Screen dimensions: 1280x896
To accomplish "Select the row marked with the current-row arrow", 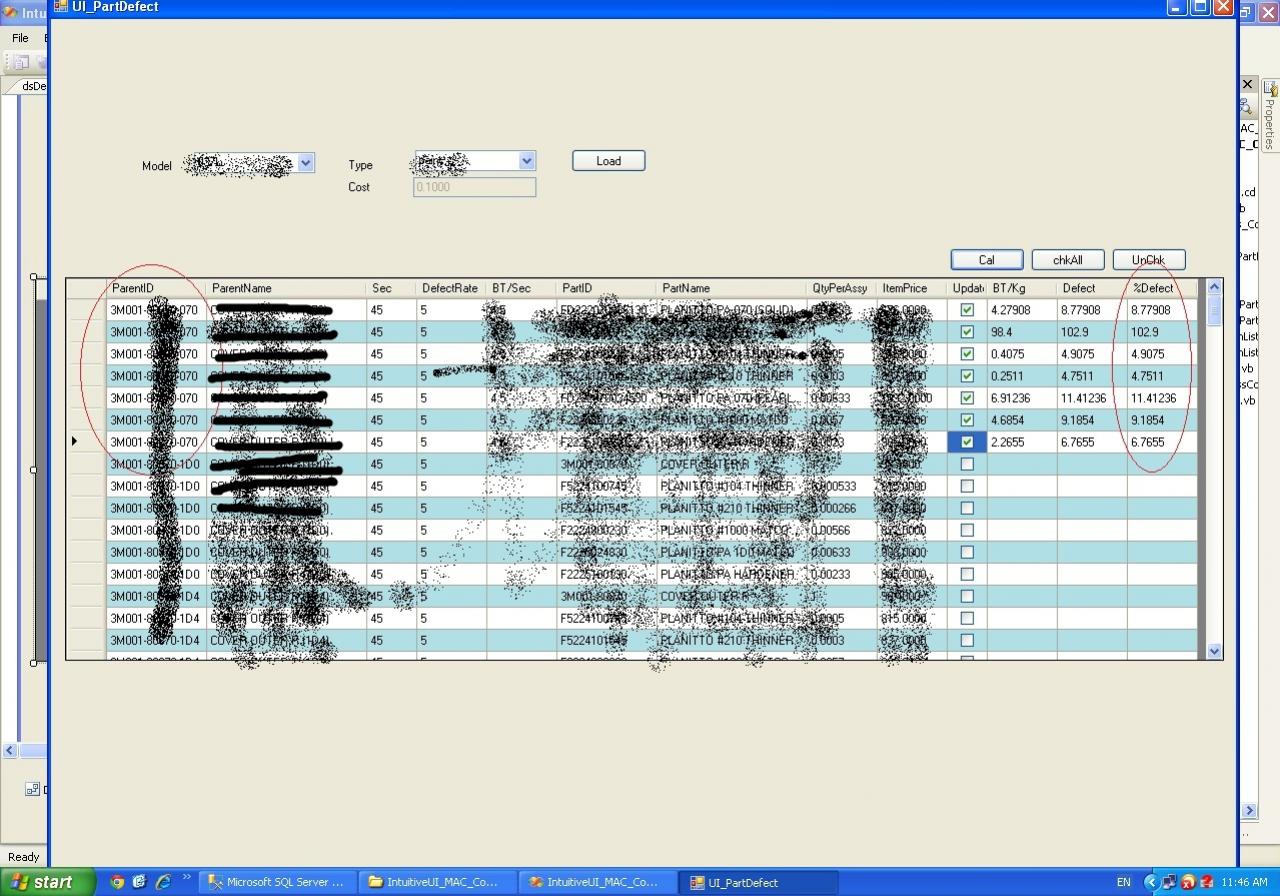I will [86, 442].
